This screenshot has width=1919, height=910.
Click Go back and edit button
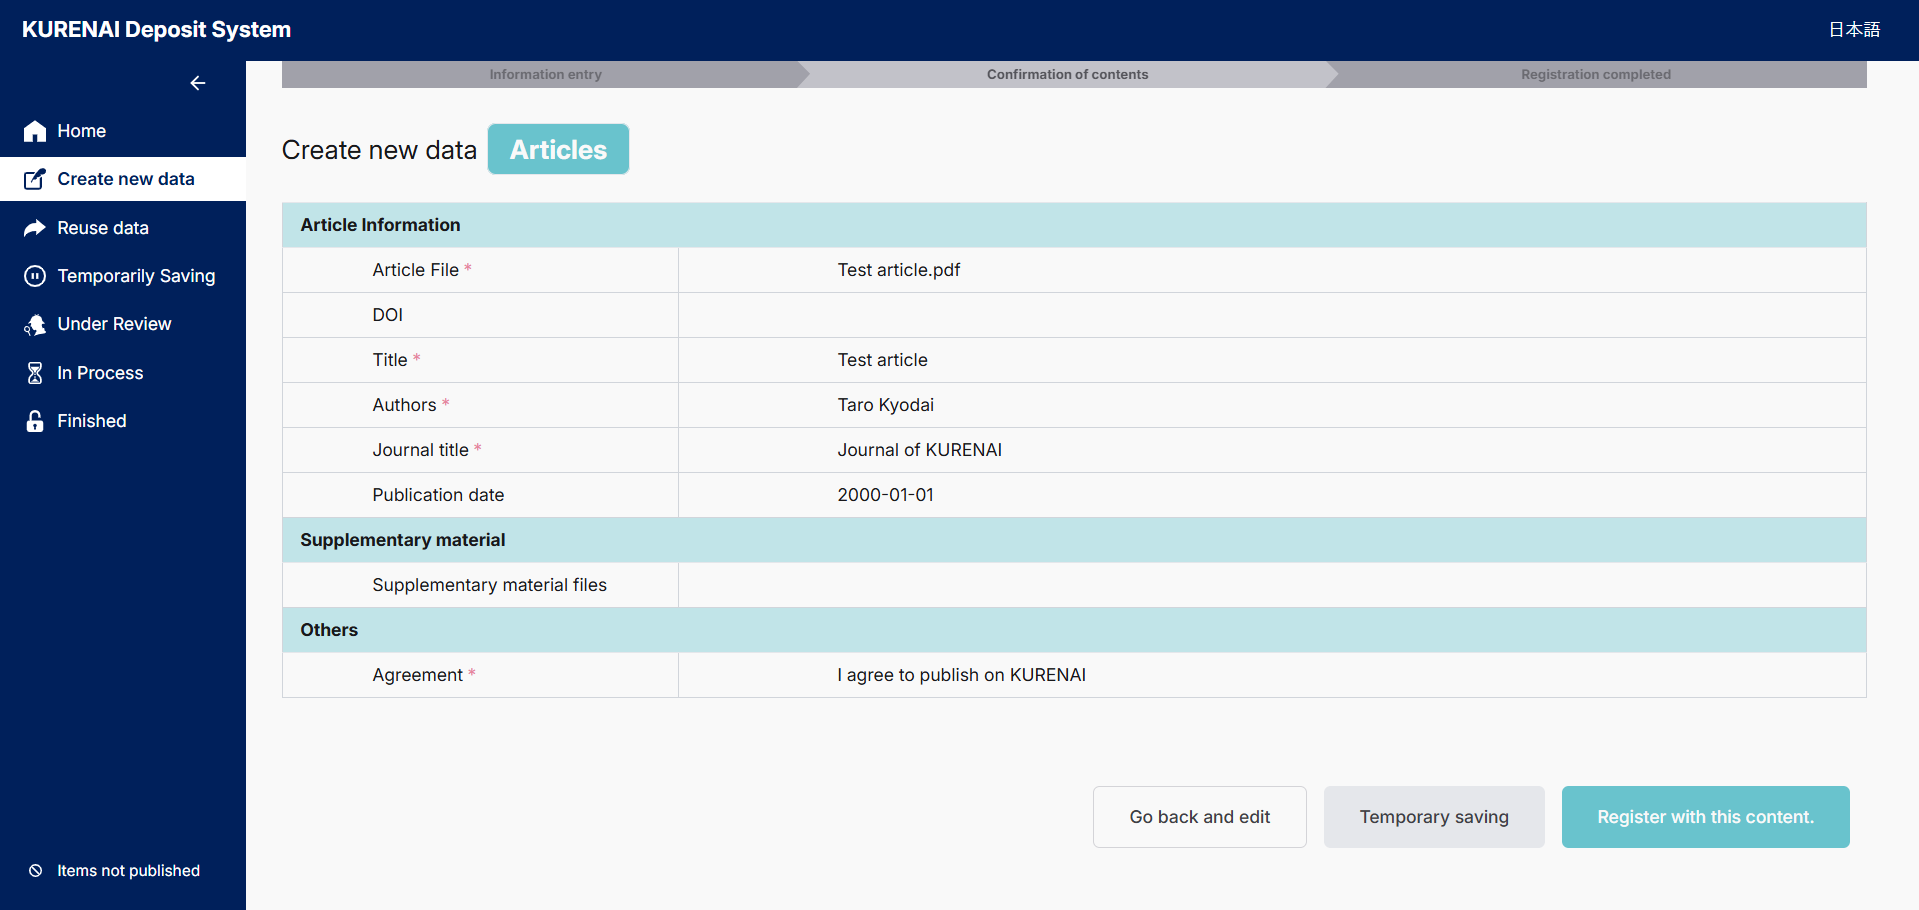[x=1200, y=817]
